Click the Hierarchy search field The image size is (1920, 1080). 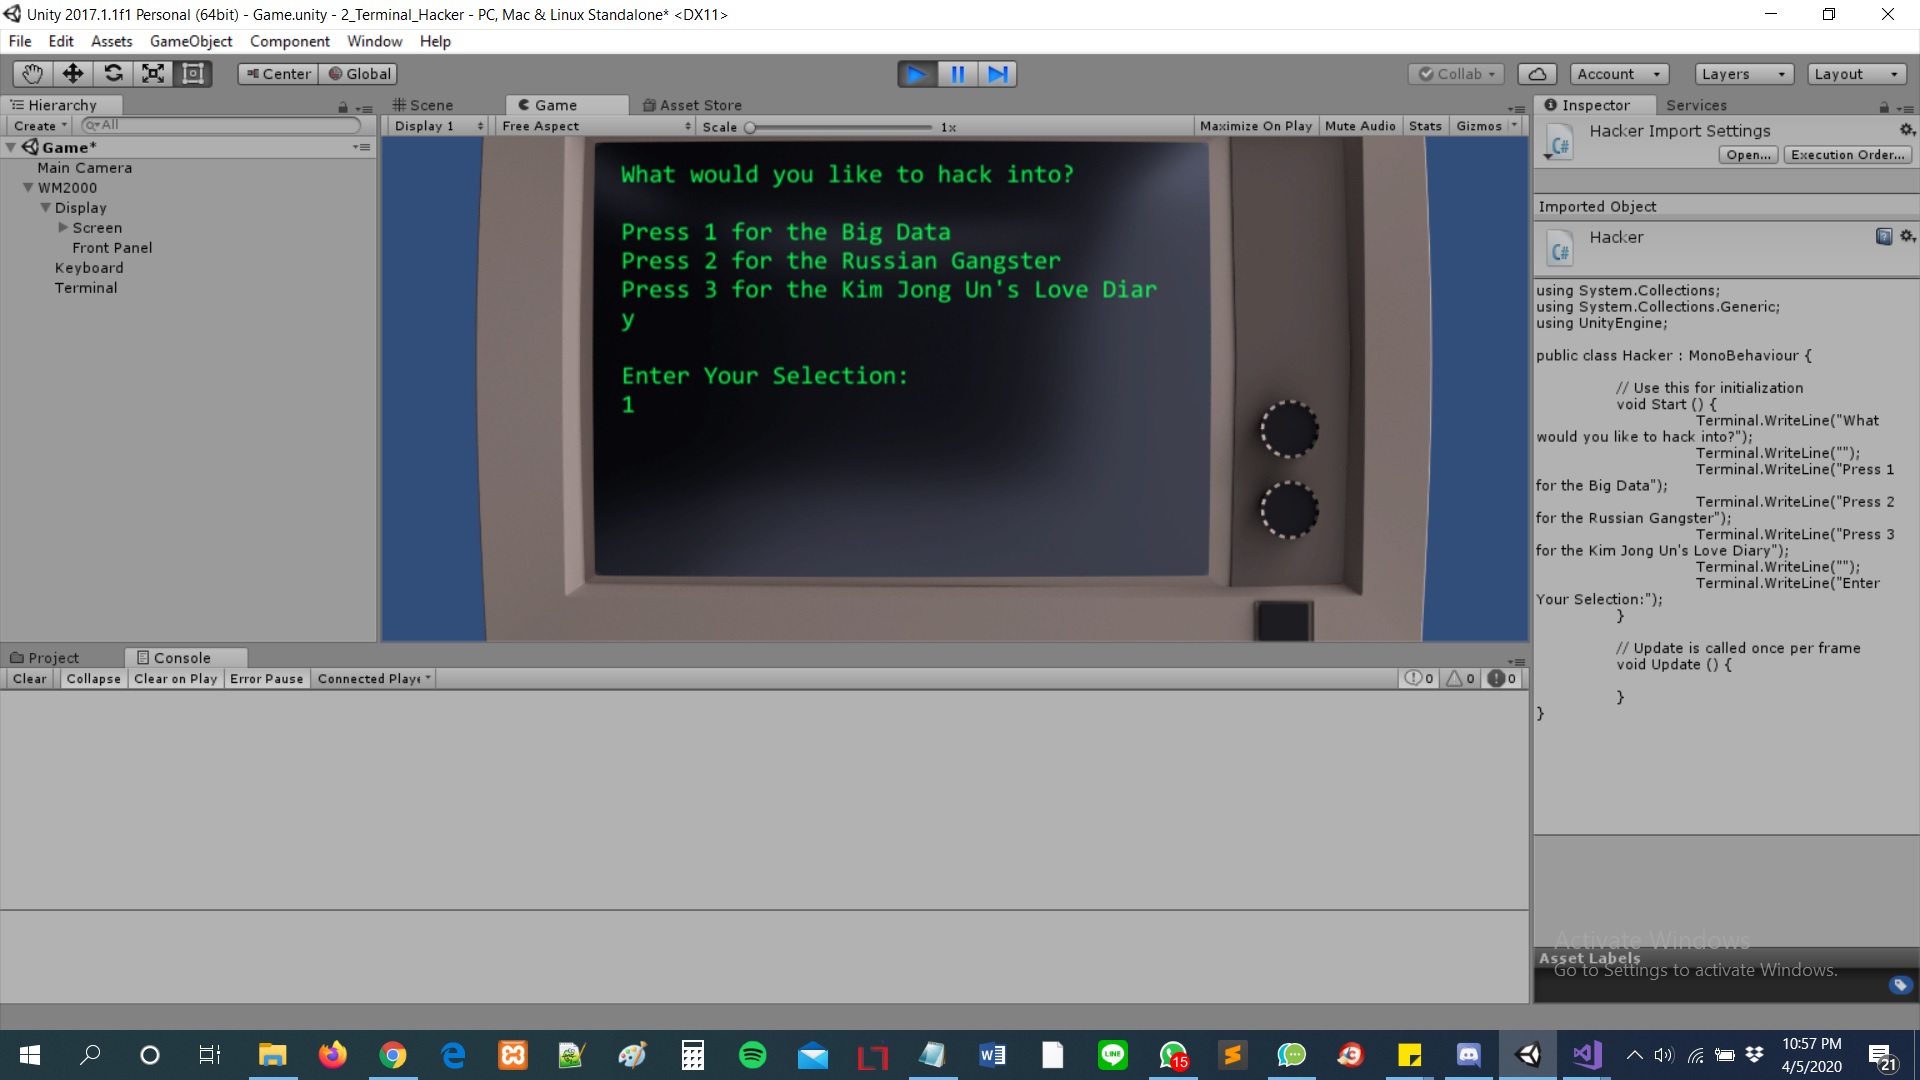pos(220,124)
